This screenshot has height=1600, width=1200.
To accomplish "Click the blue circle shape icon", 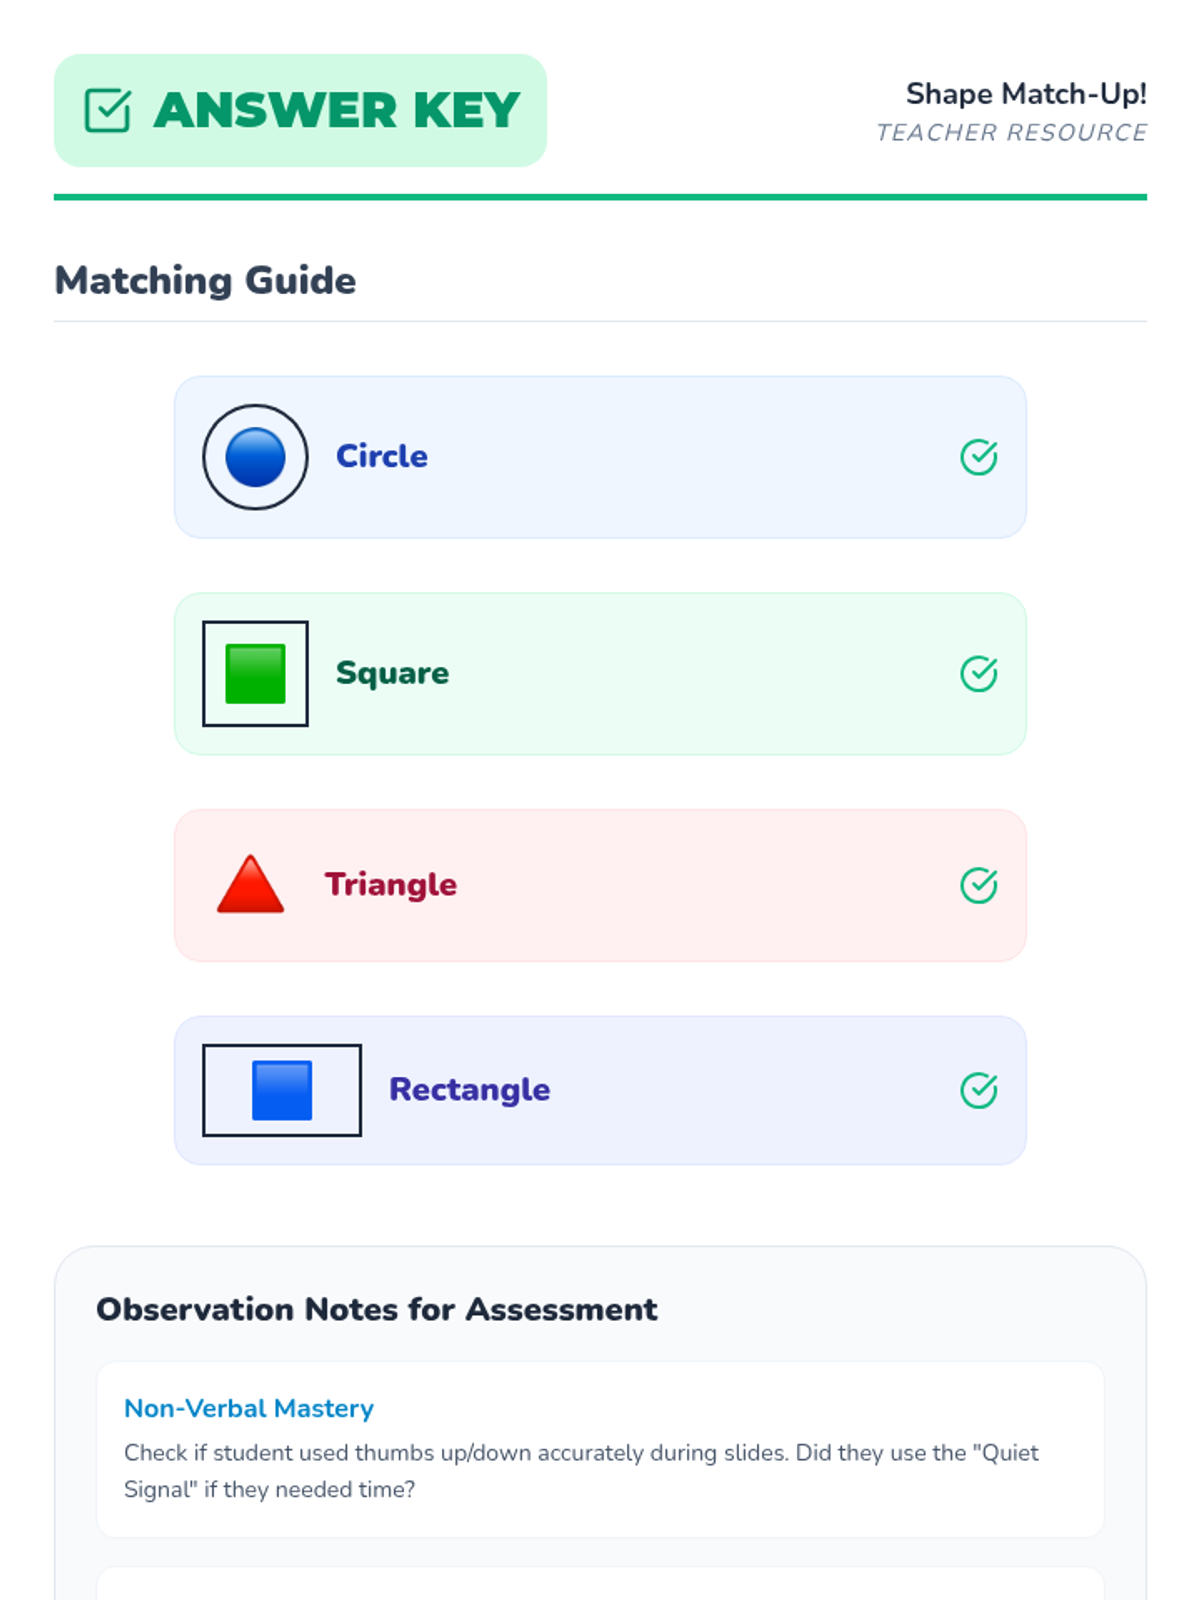I will coord(255,457).
